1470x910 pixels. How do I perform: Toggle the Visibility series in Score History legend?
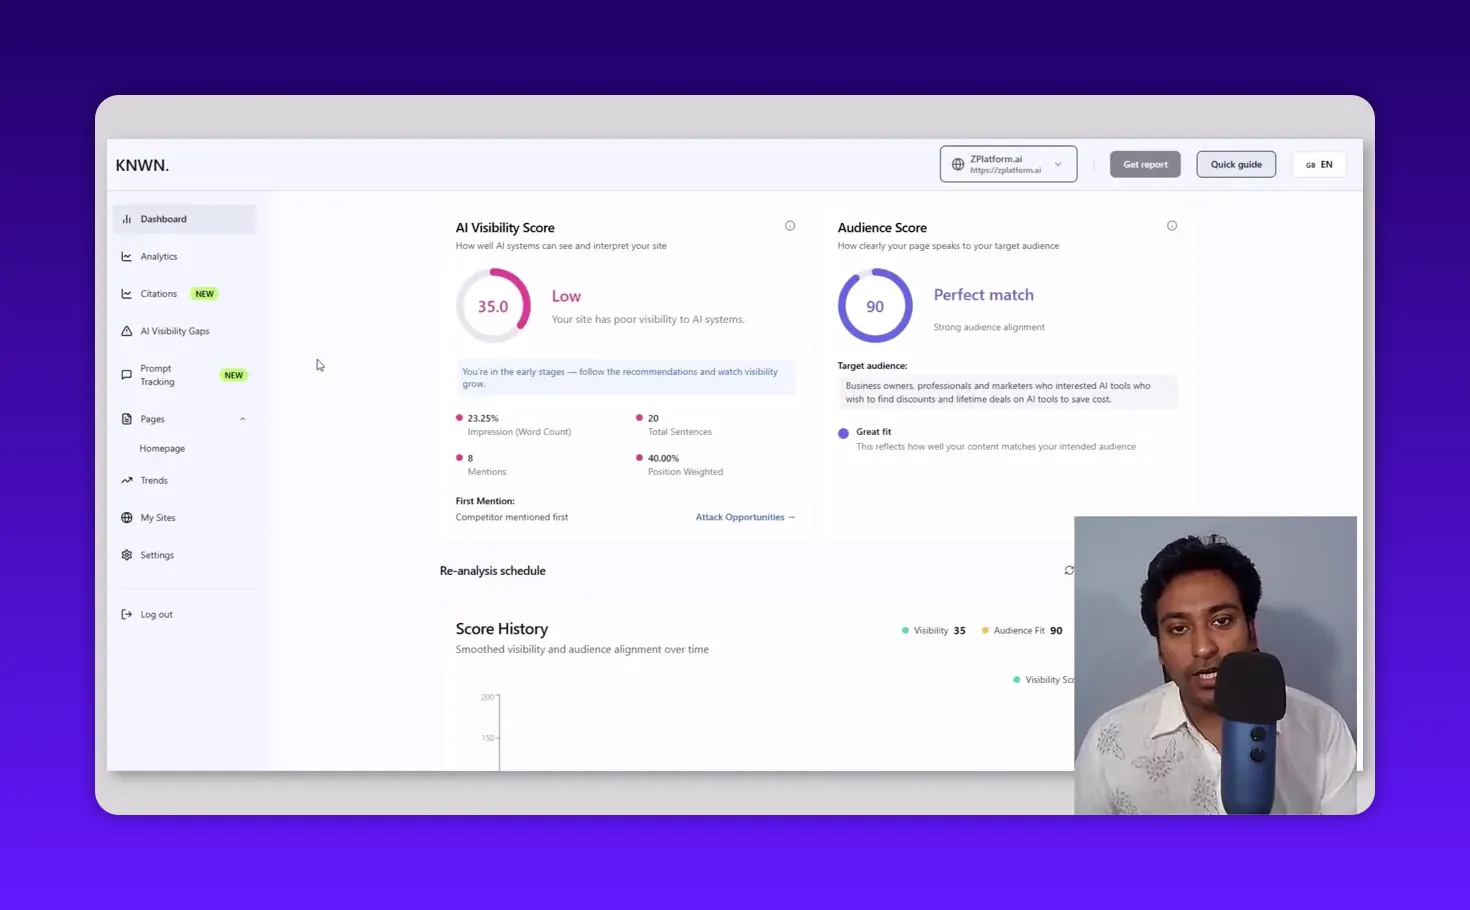[932, 630]
